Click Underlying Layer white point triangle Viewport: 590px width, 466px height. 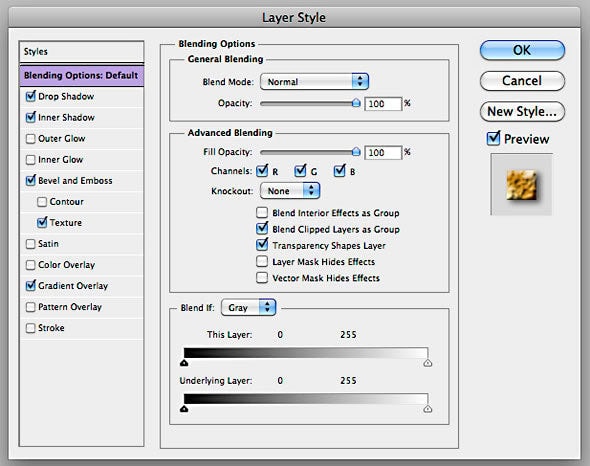427,409
